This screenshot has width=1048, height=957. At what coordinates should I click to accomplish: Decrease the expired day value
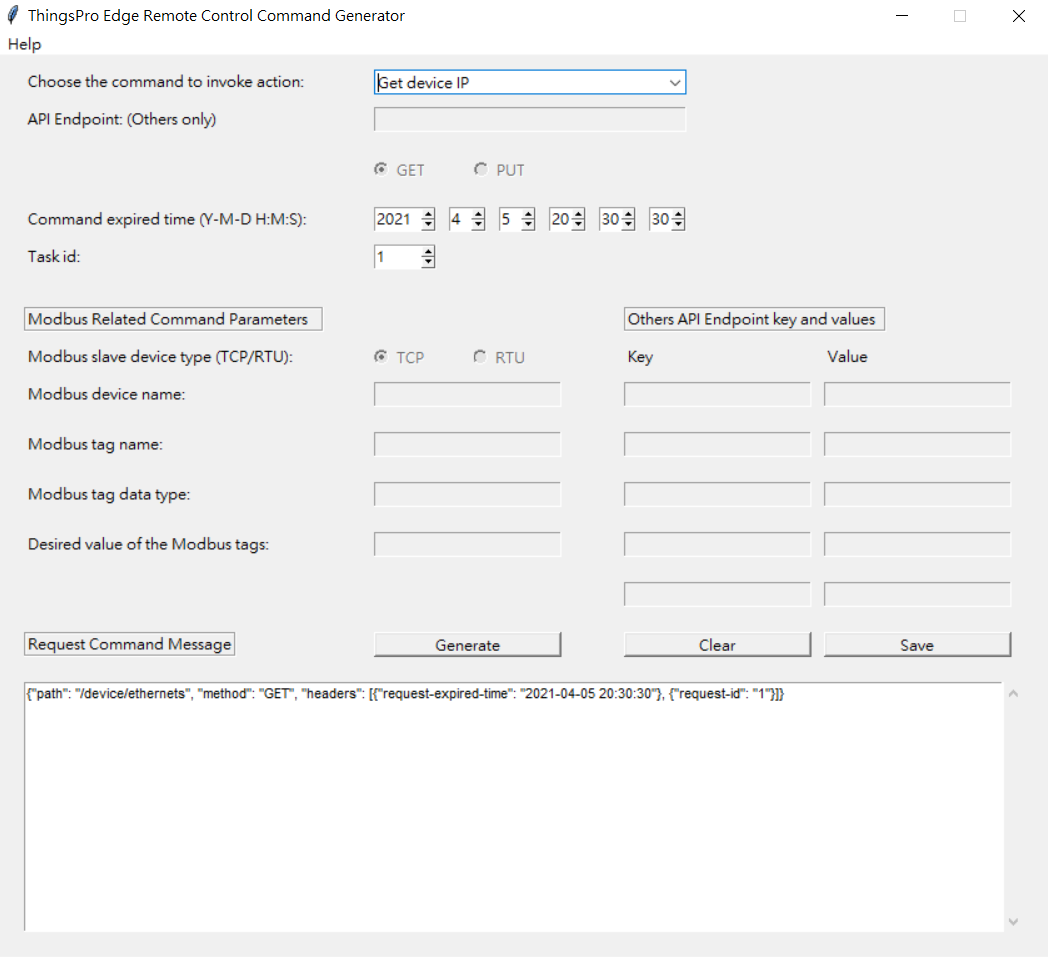coord(528,225)
